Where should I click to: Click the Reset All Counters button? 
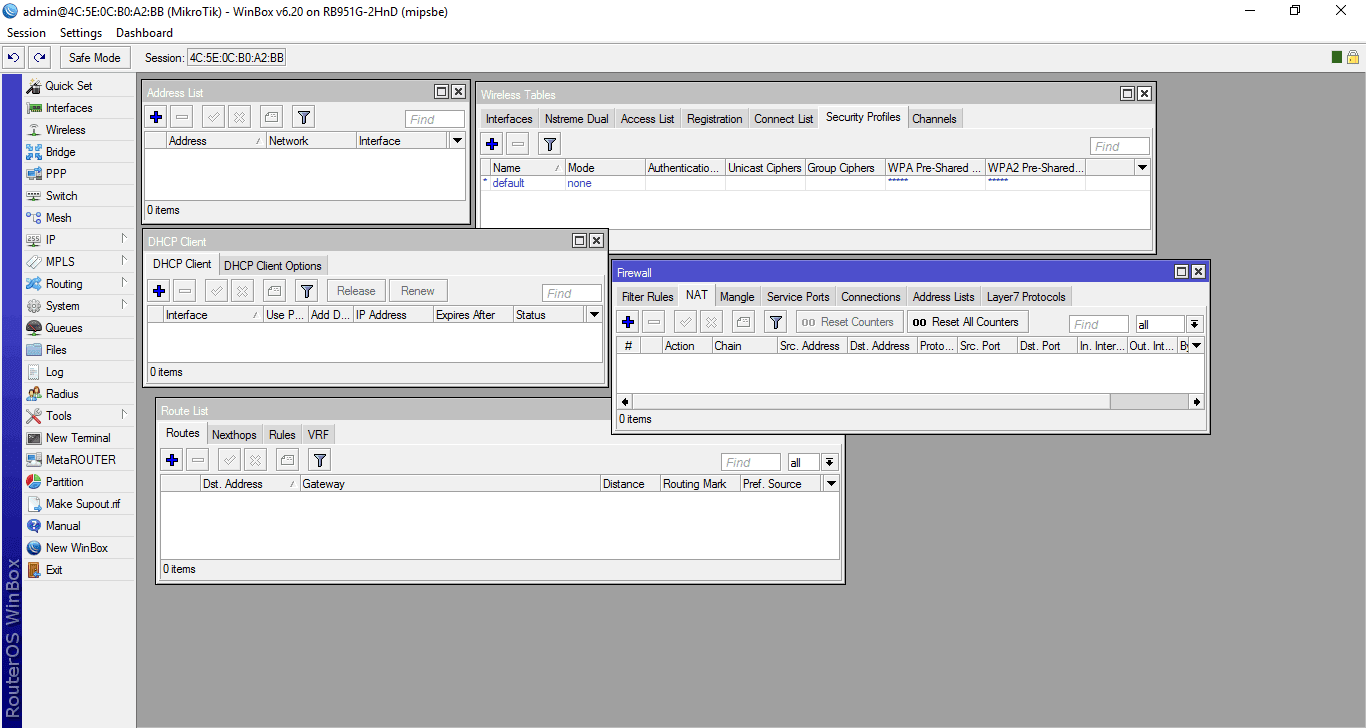point(966,321)
